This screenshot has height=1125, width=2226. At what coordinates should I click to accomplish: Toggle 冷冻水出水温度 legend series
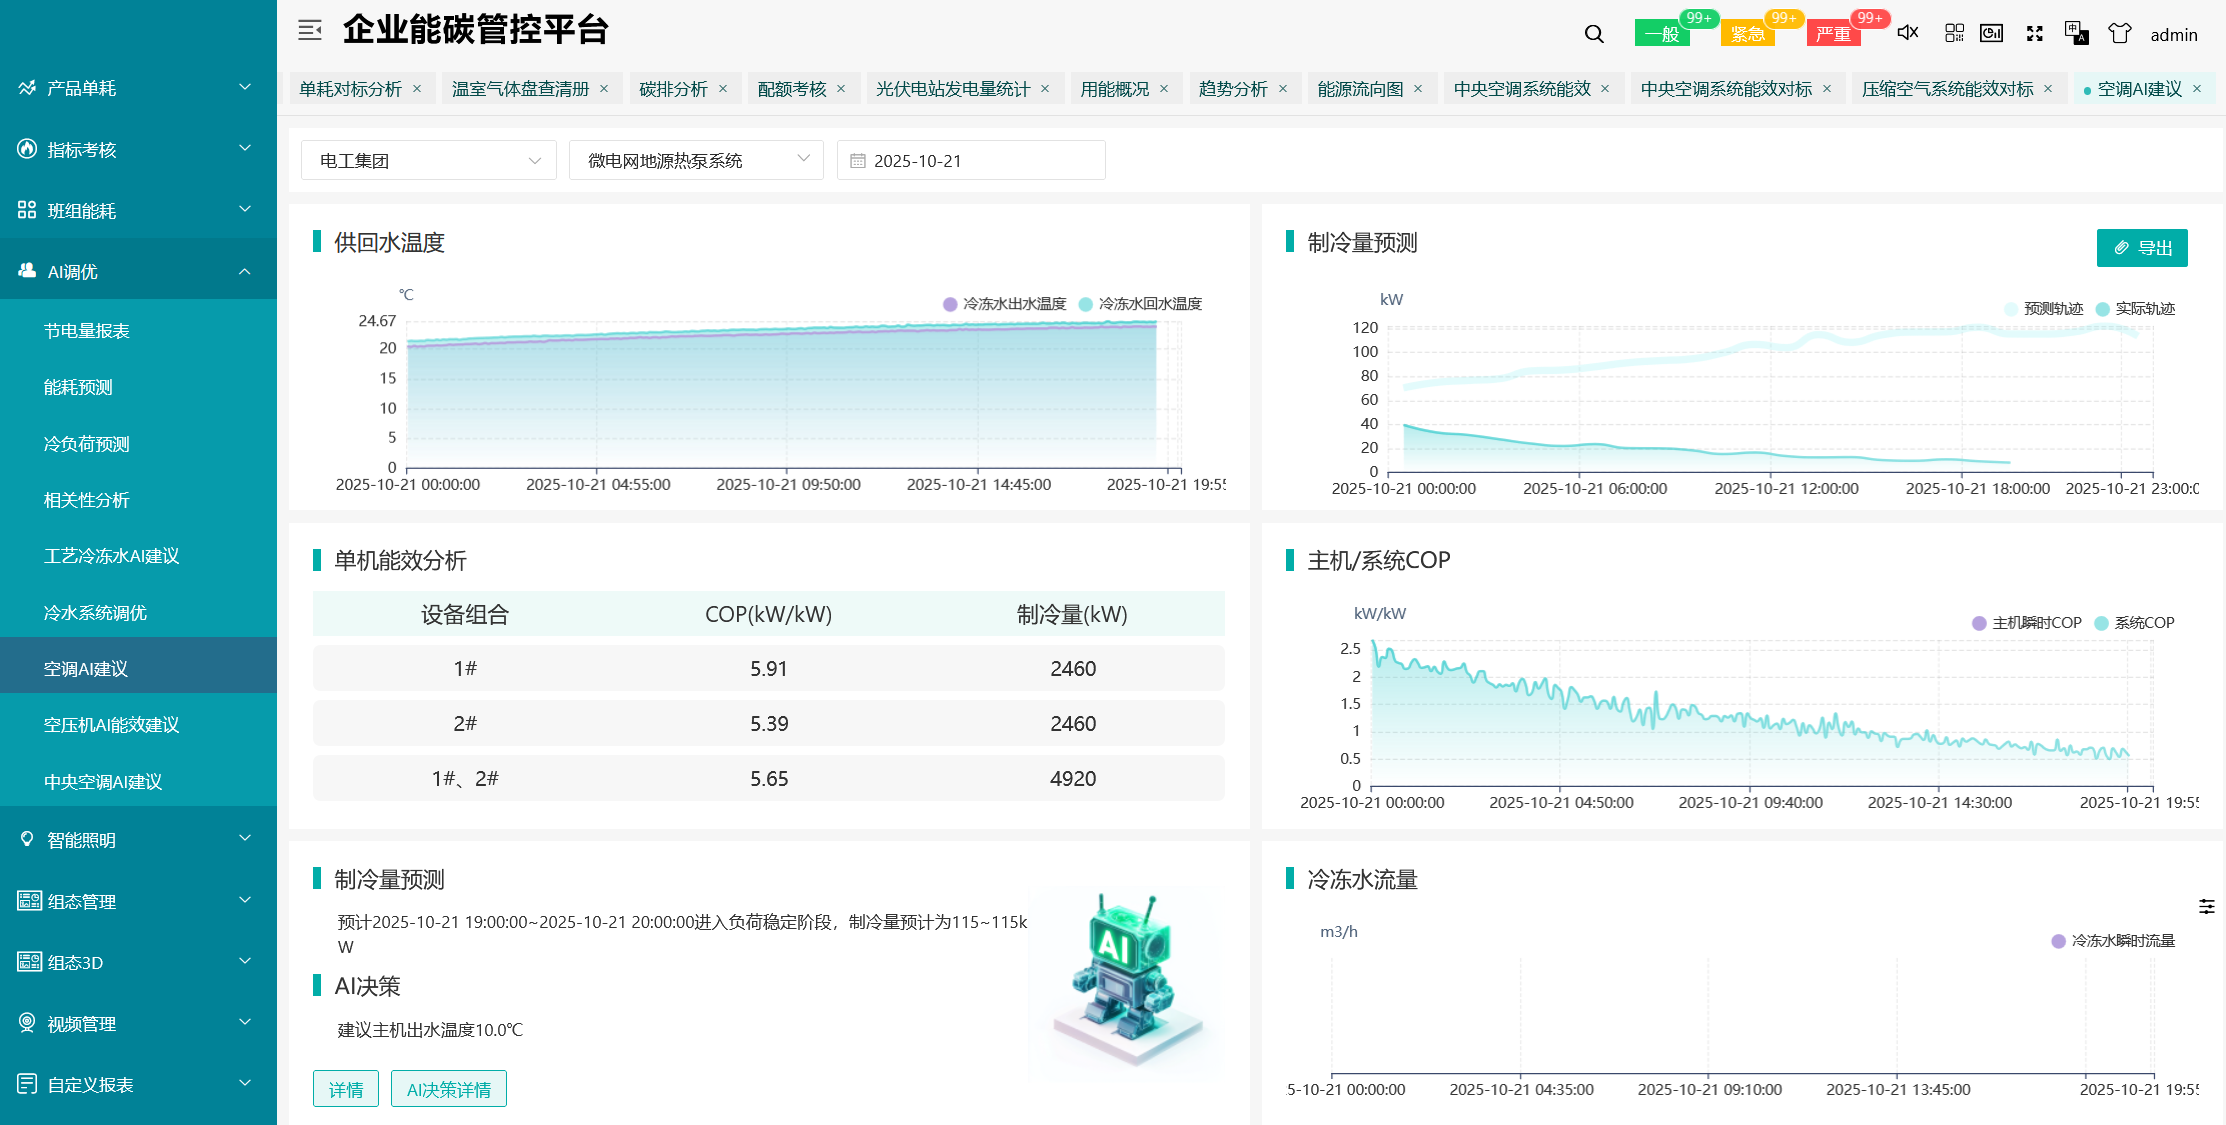(x=1004, y=304)
